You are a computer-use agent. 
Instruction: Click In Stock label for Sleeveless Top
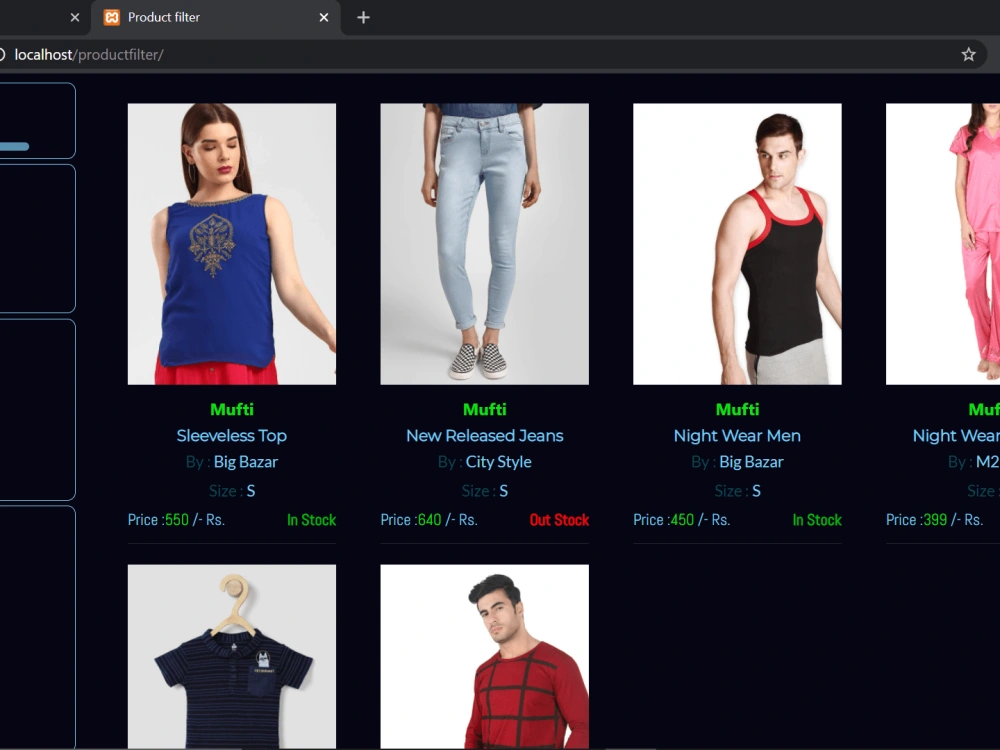[311, 520]
